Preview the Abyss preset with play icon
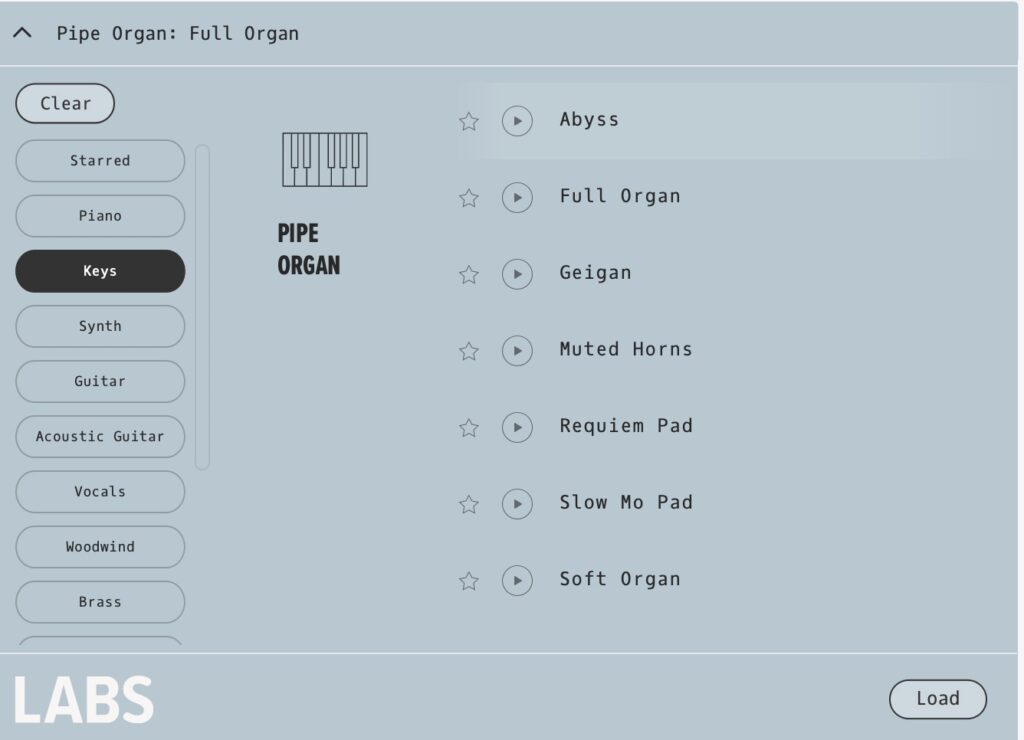Image resolution: width=1024 pixels, height=740 pixels. pyautogui.click(x=517, y=121)
